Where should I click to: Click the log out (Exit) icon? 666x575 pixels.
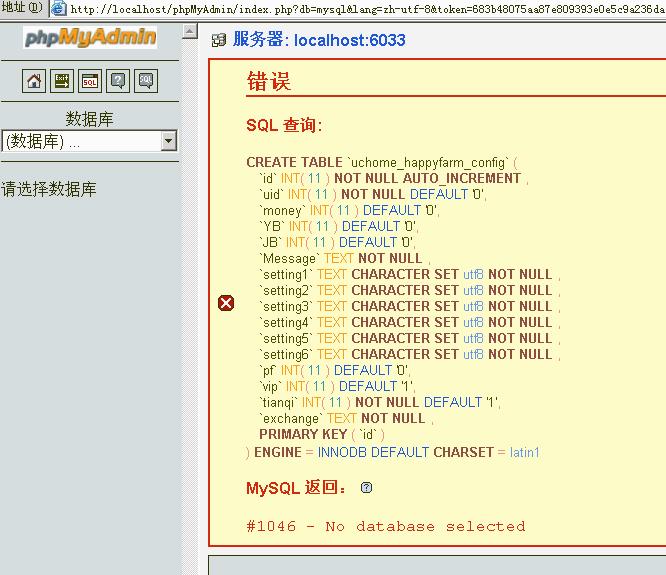(62, 81)
